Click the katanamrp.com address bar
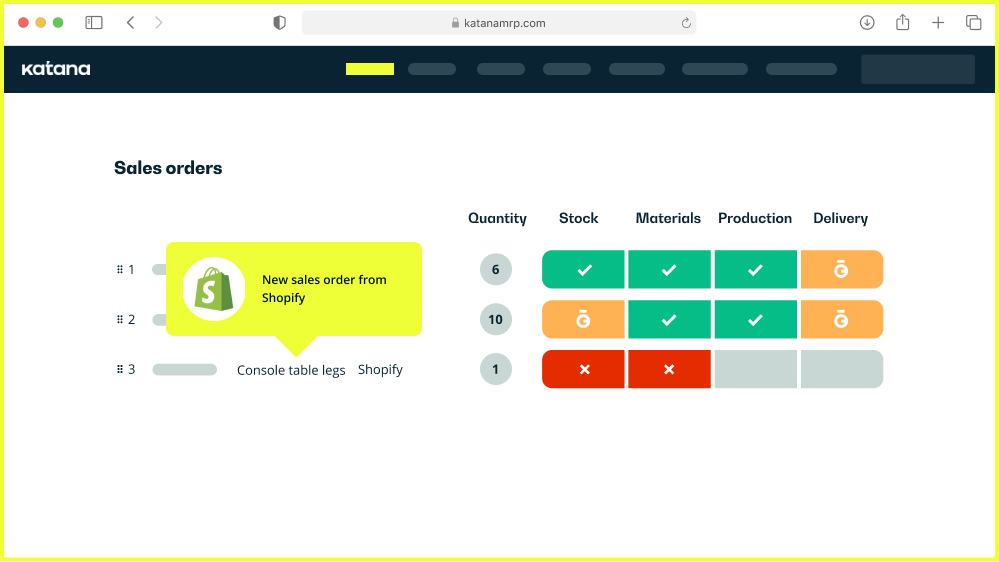999x562 pixels. coord(499,23)
